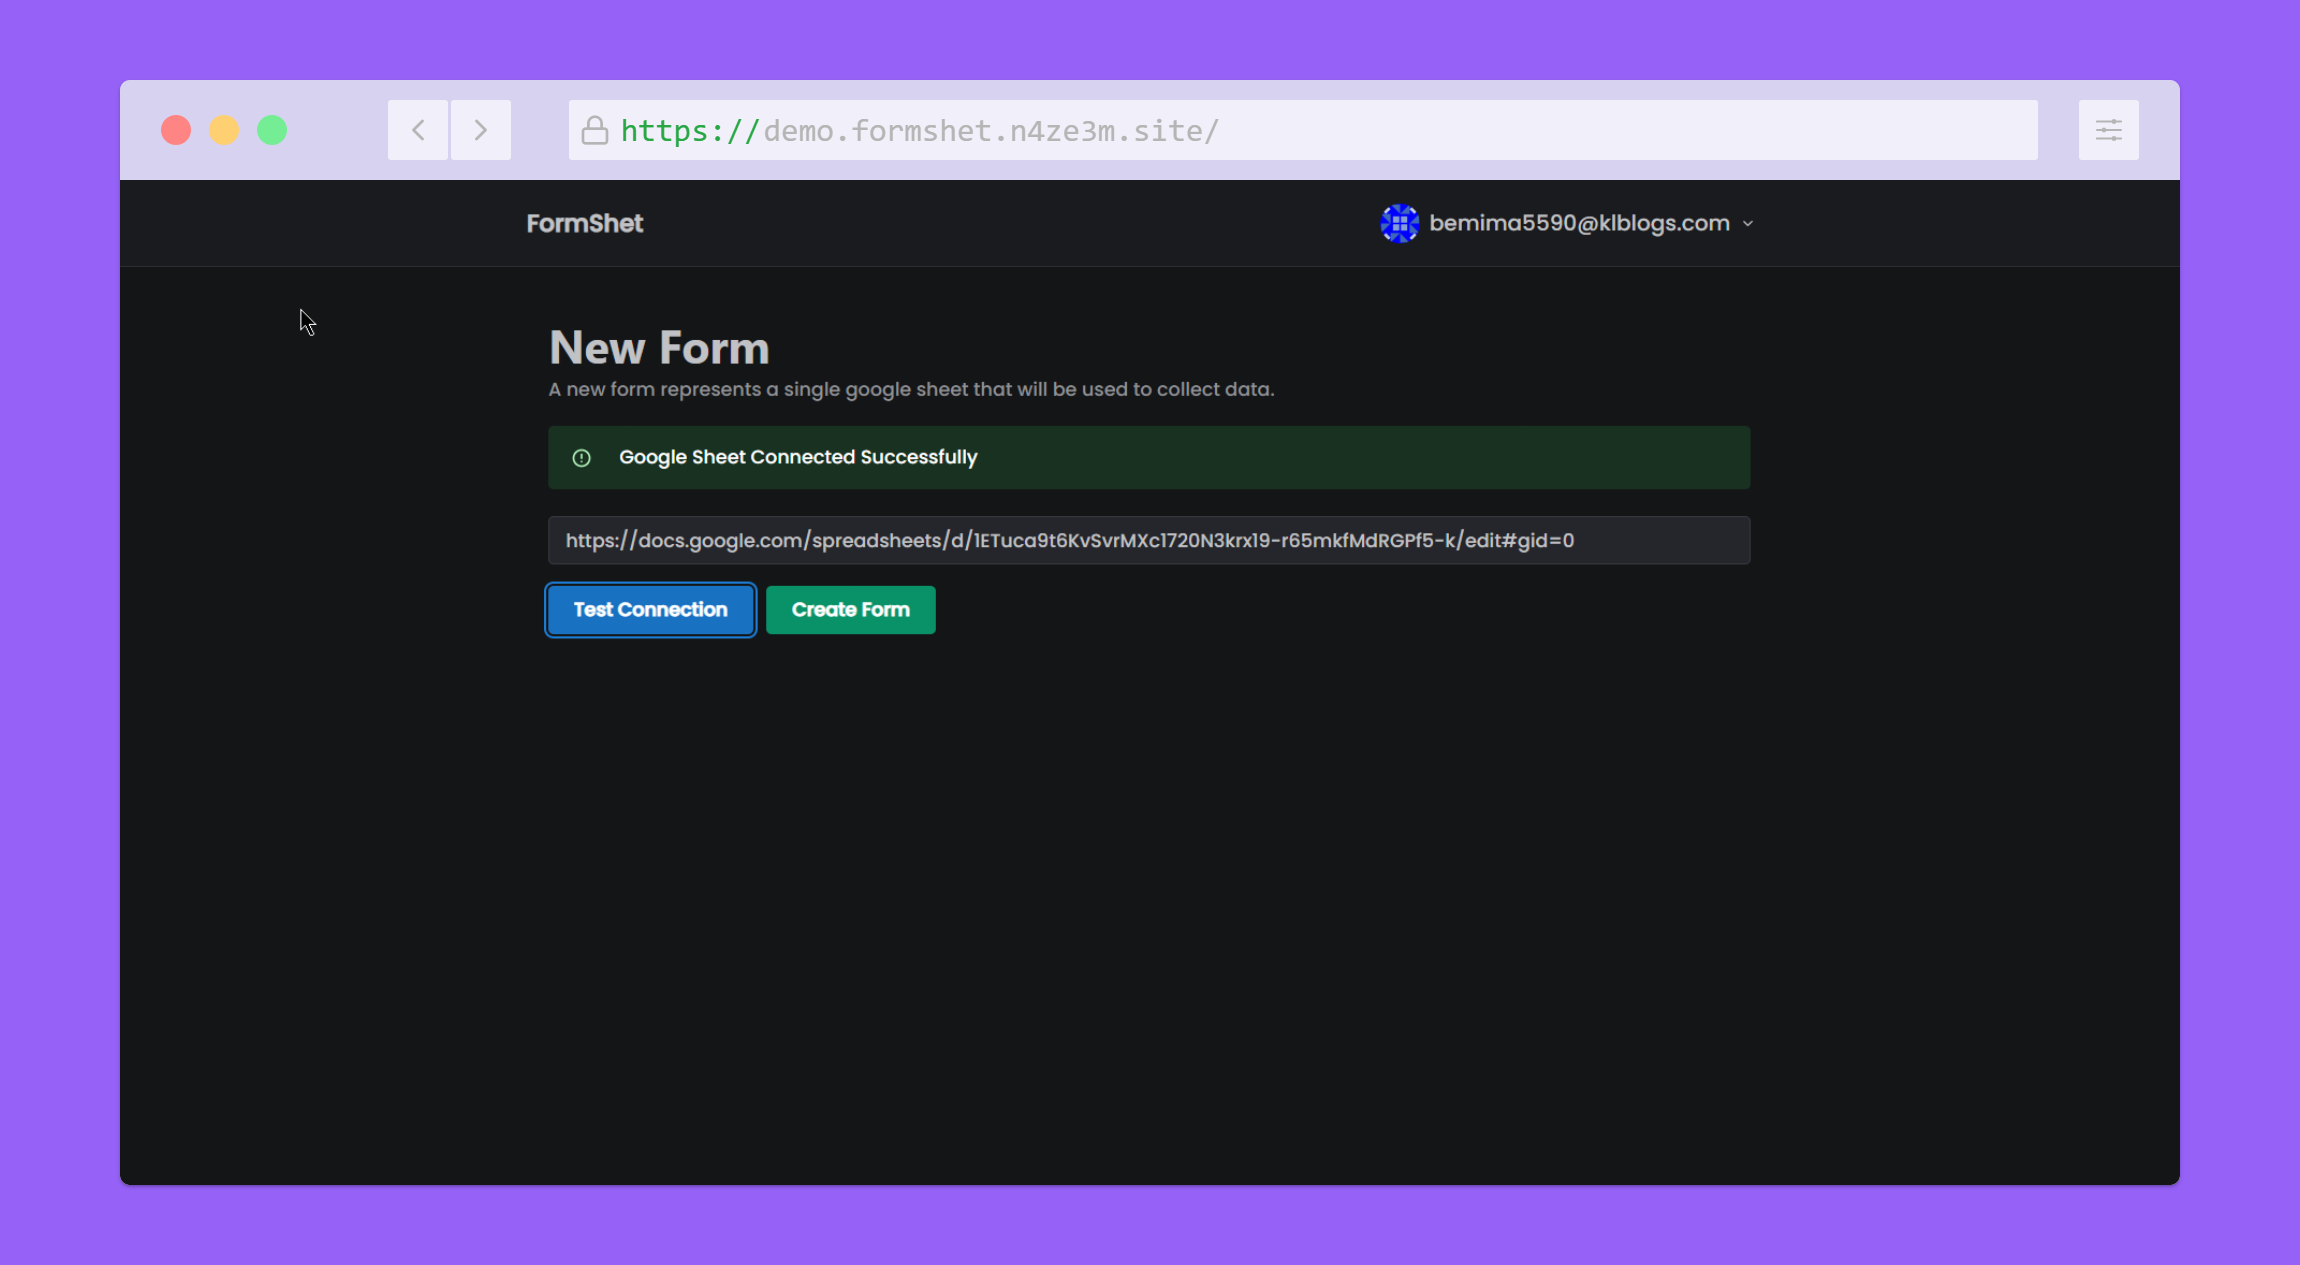Click the green maximize window dot
Screen dimensions: 2300x1265
[272, 130]
